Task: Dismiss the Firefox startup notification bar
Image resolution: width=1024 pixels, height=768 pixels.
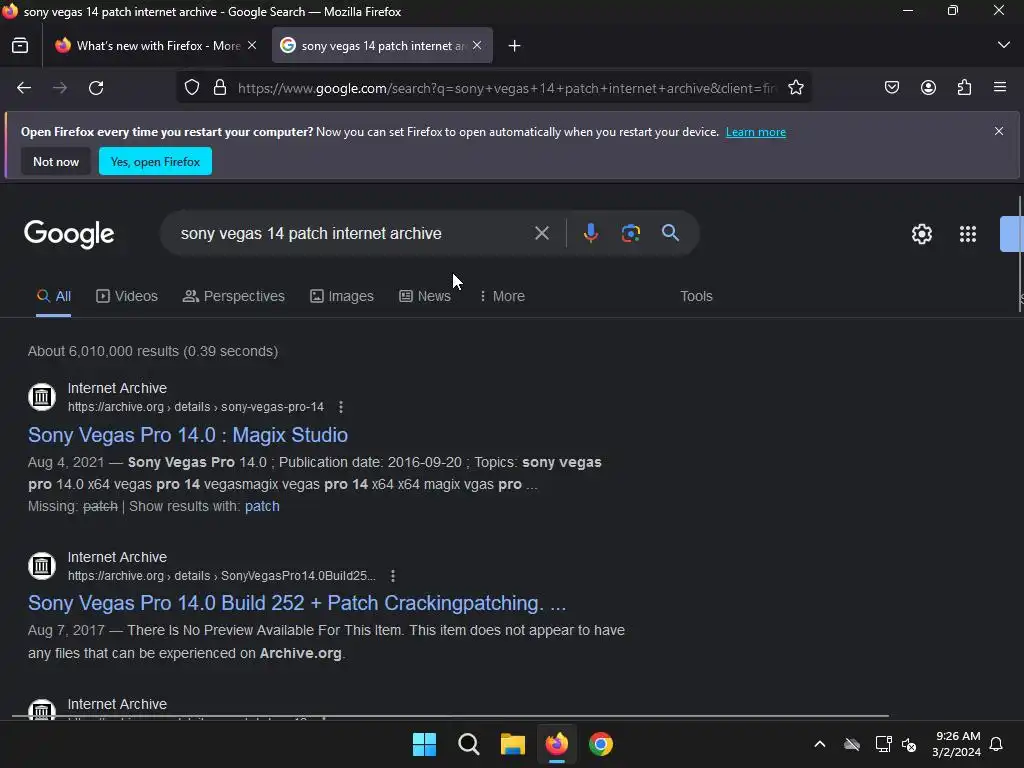Action: 999,131
